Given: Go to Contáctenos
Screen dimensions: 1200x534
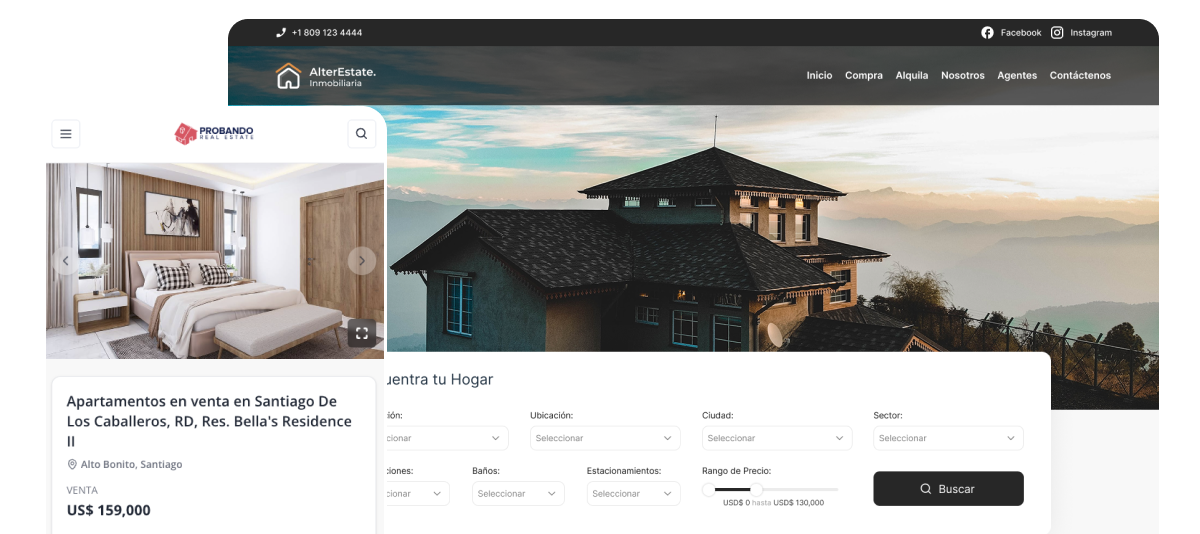Looking at the screenshot, I should click(1080, 76).
